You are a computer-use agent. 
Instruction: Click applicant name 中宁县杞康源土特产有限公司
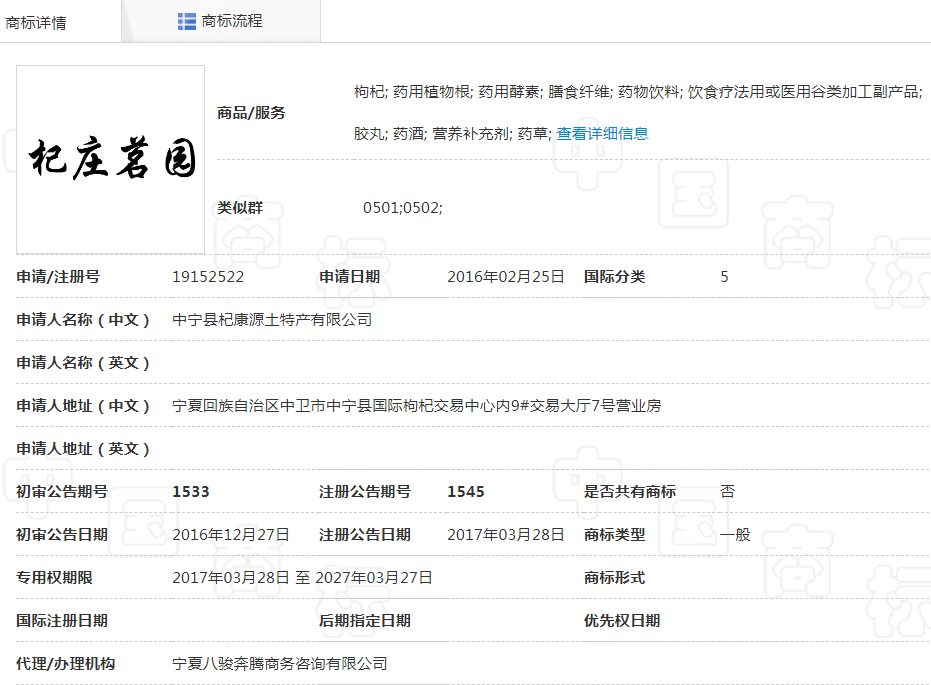coord(272,320)
